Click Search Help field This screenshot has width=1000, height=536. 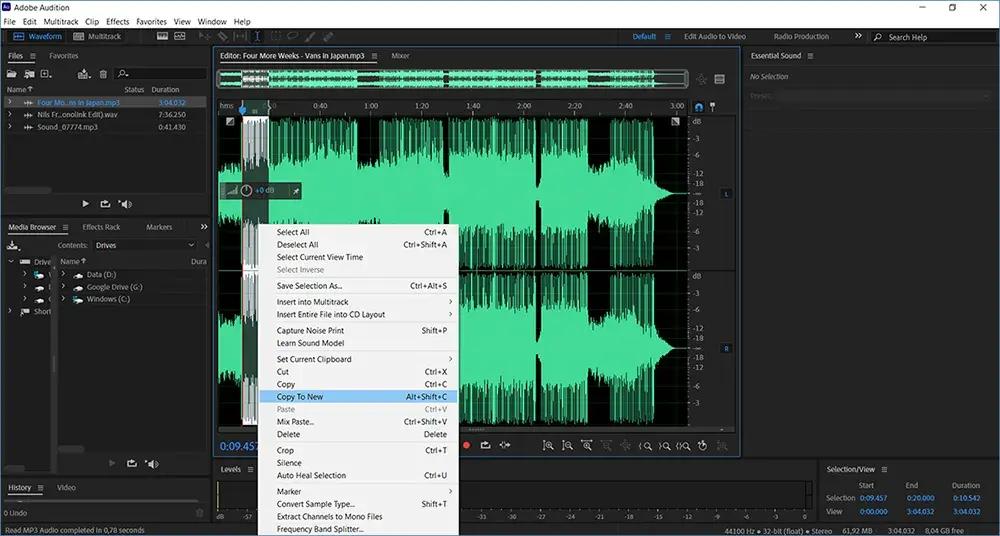(932, 37)
